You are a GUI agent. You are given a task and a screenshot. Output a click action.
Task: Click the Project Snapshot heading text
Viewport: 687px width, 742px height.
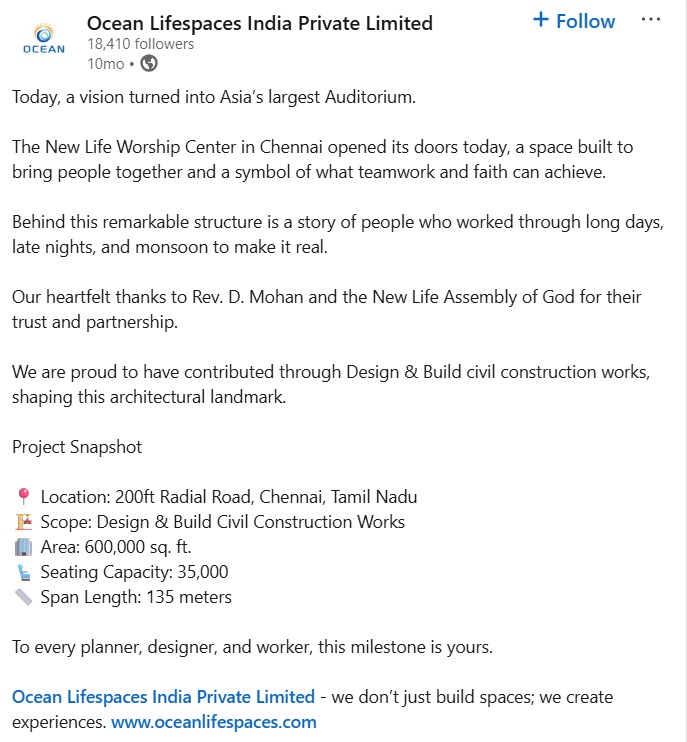click(x=77, y=447)
